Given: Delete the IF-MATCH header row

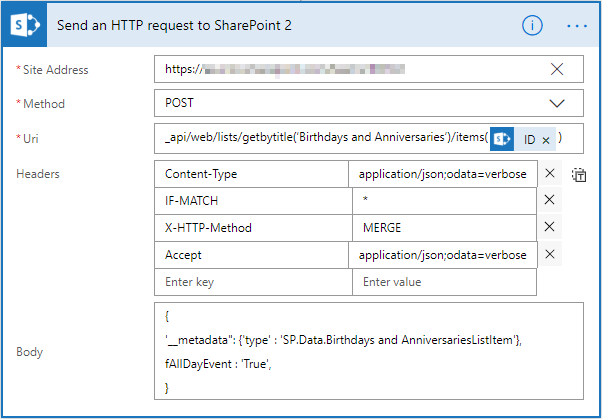Looking at the screenshot, I should (x=550, y=200).
